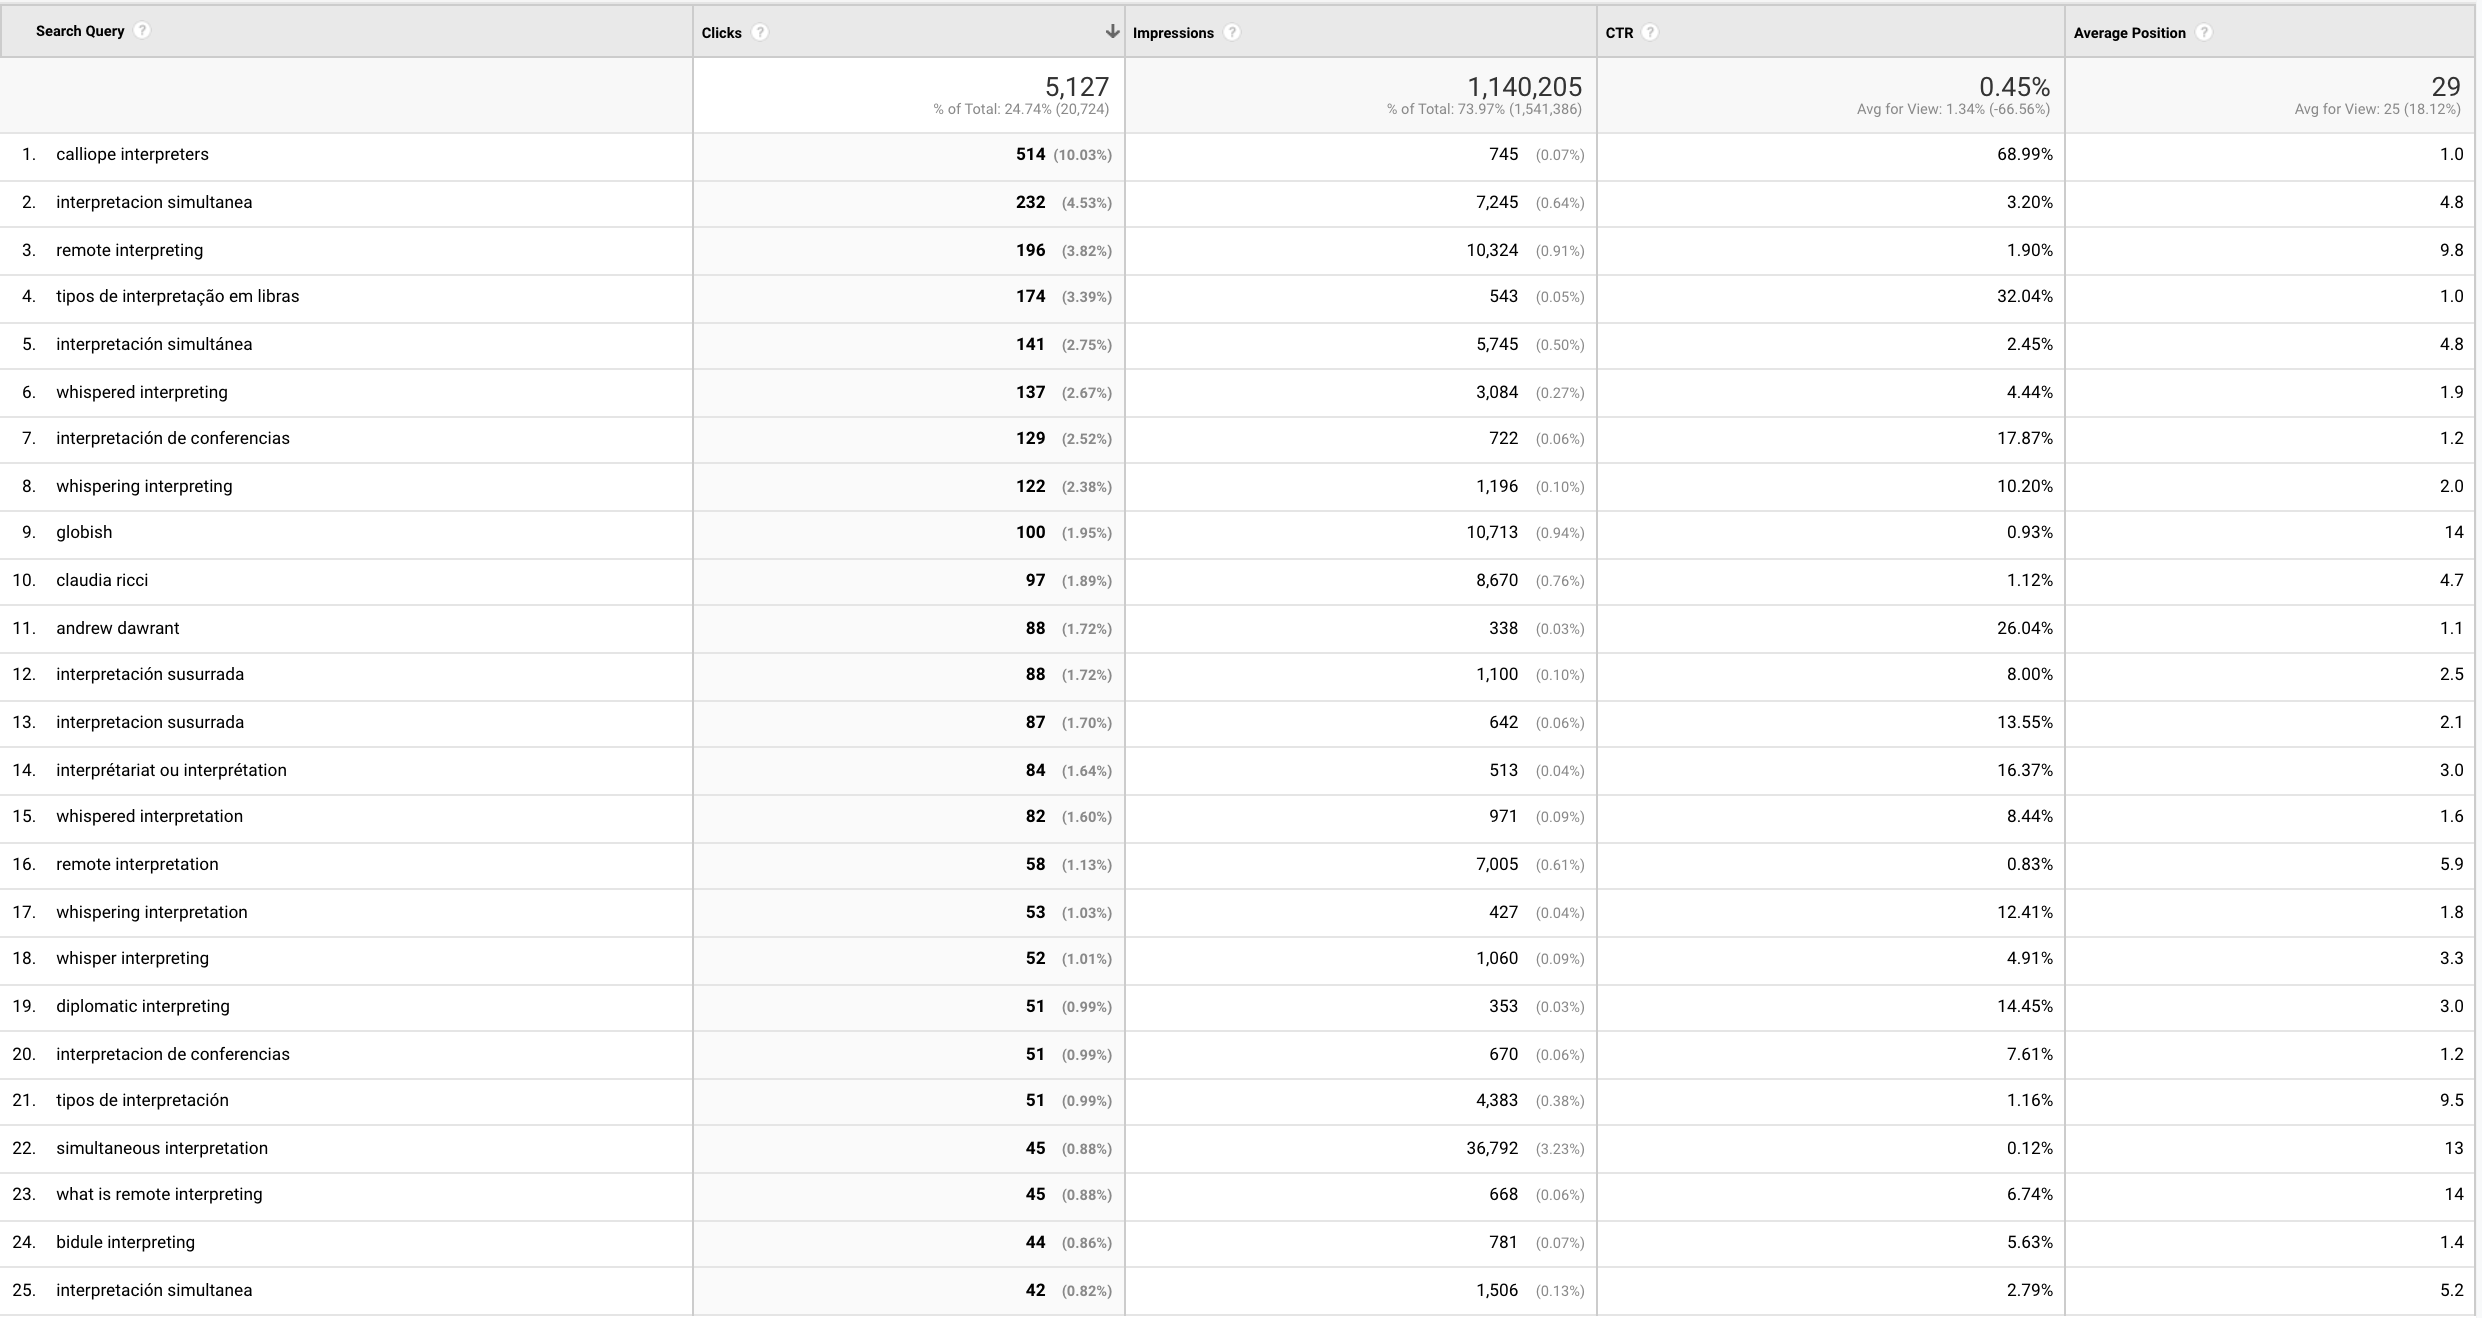This screenshot has width=2482, height=1318.
Task: Open the 'claudia ricci' query entry
Action: pos(102,580)
